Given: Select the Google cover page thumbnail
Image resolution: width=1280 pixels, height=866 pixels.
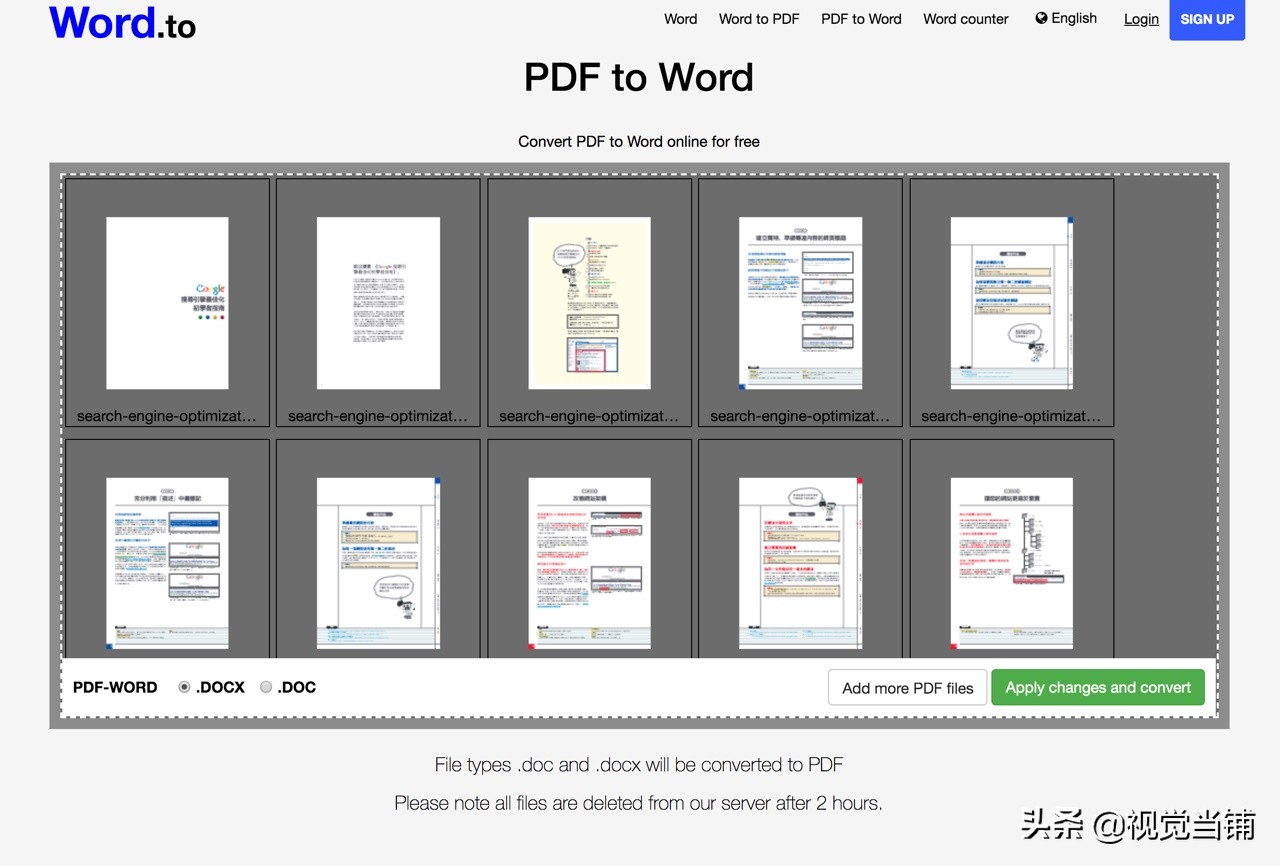Looking at the screenshot, I should pos(167,303).
